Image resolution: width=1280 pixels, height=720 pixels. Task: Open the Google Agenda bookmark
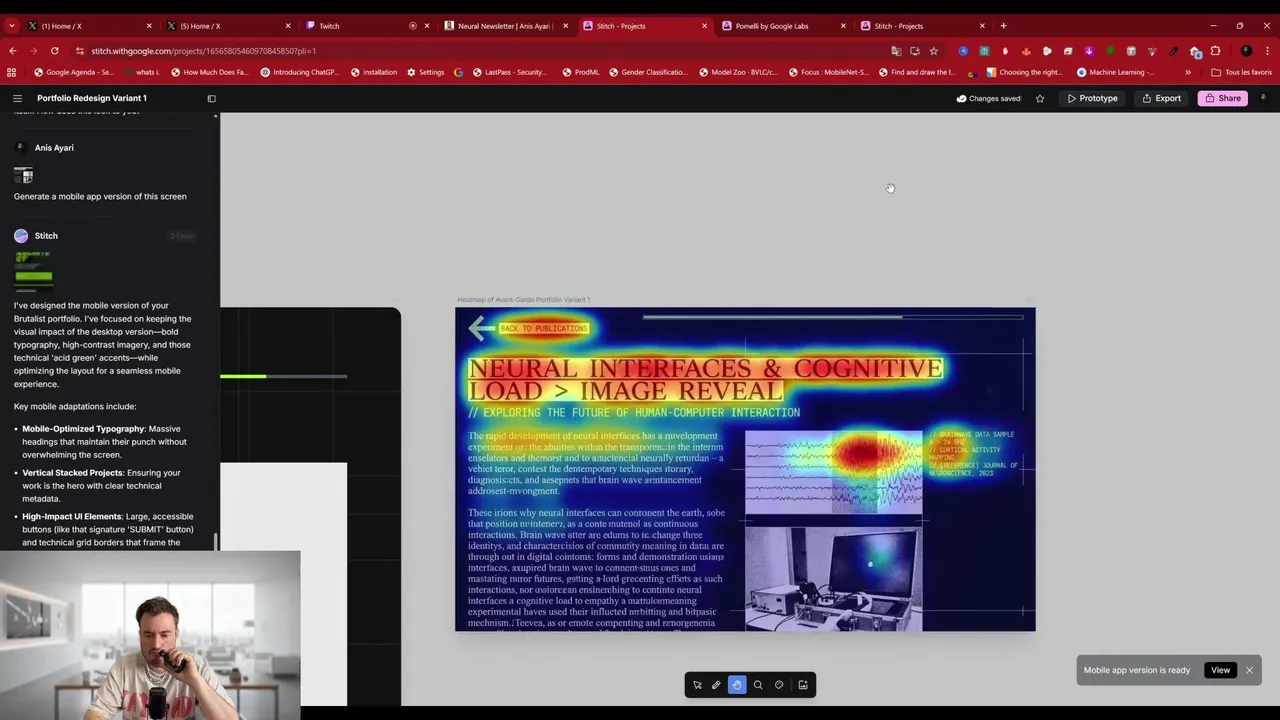pyautogui.click(x=74, y=72)
